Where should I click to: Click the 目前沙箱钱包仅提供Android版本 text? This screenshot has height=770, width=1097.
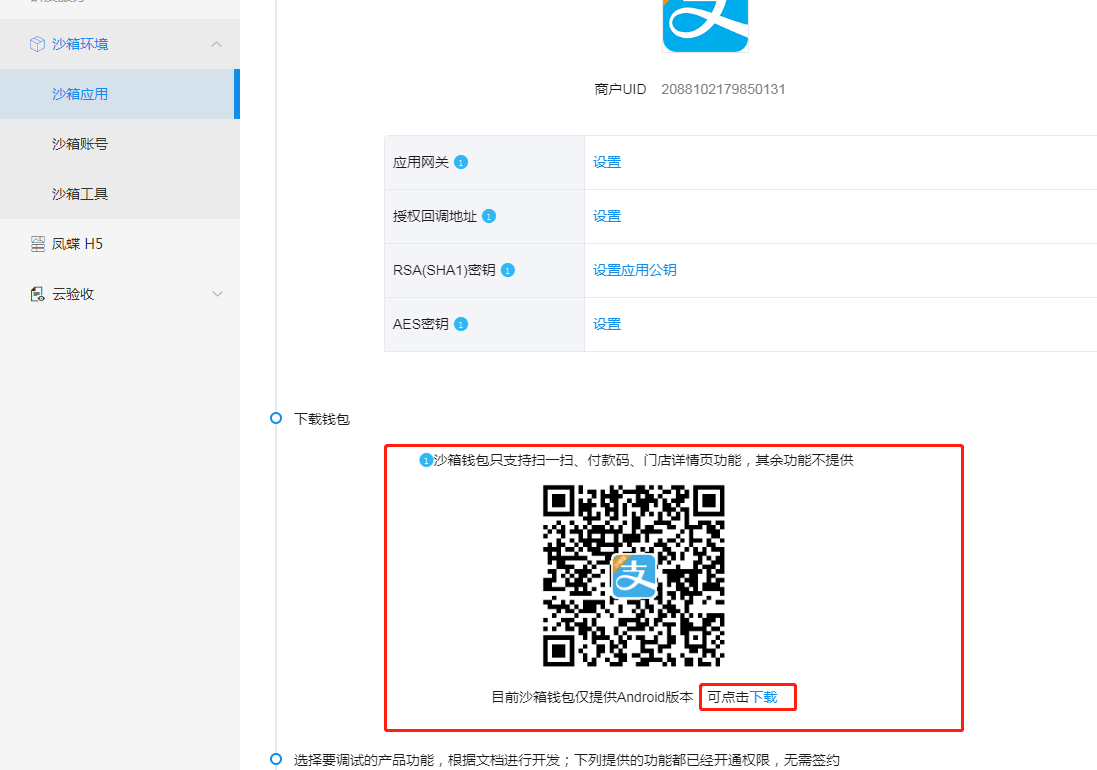[x=592, y=697]
